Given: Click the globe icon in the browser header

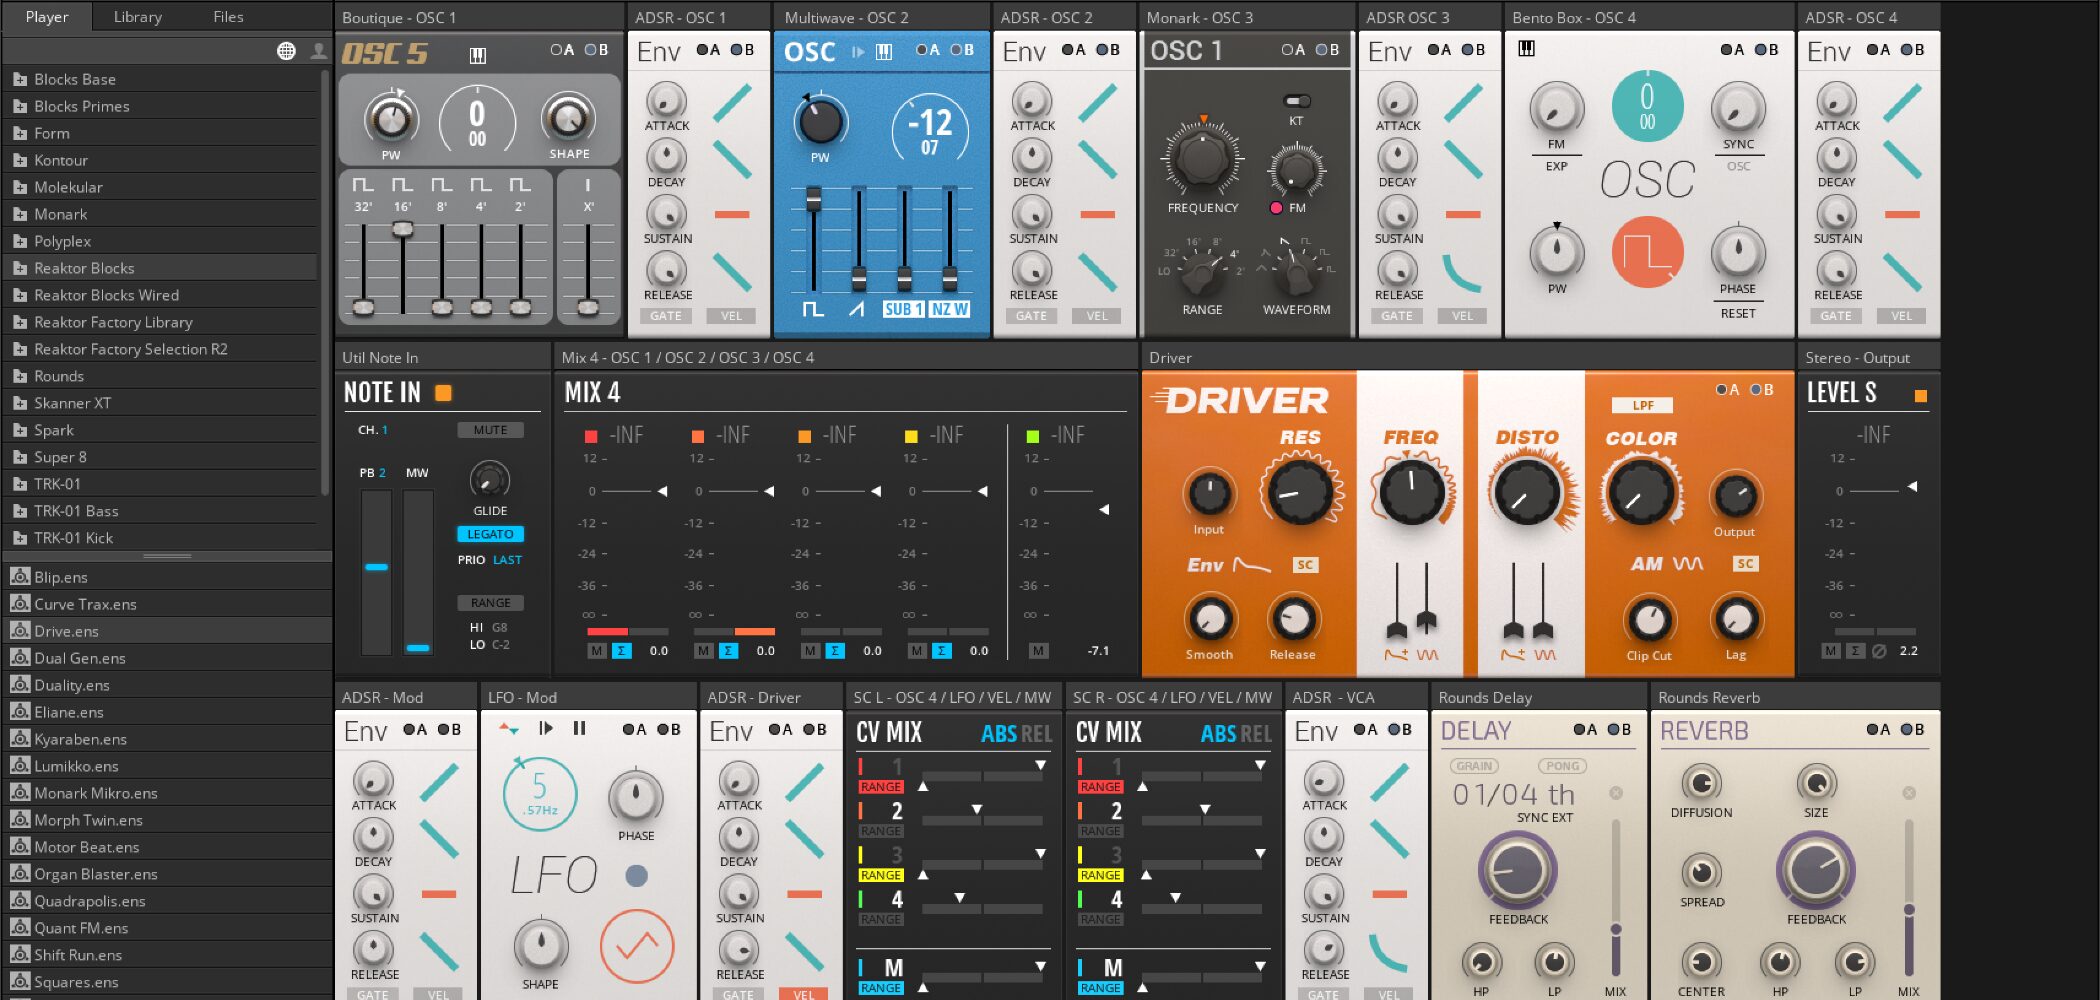Looking at the screenshot, I should tap(286, 51).
